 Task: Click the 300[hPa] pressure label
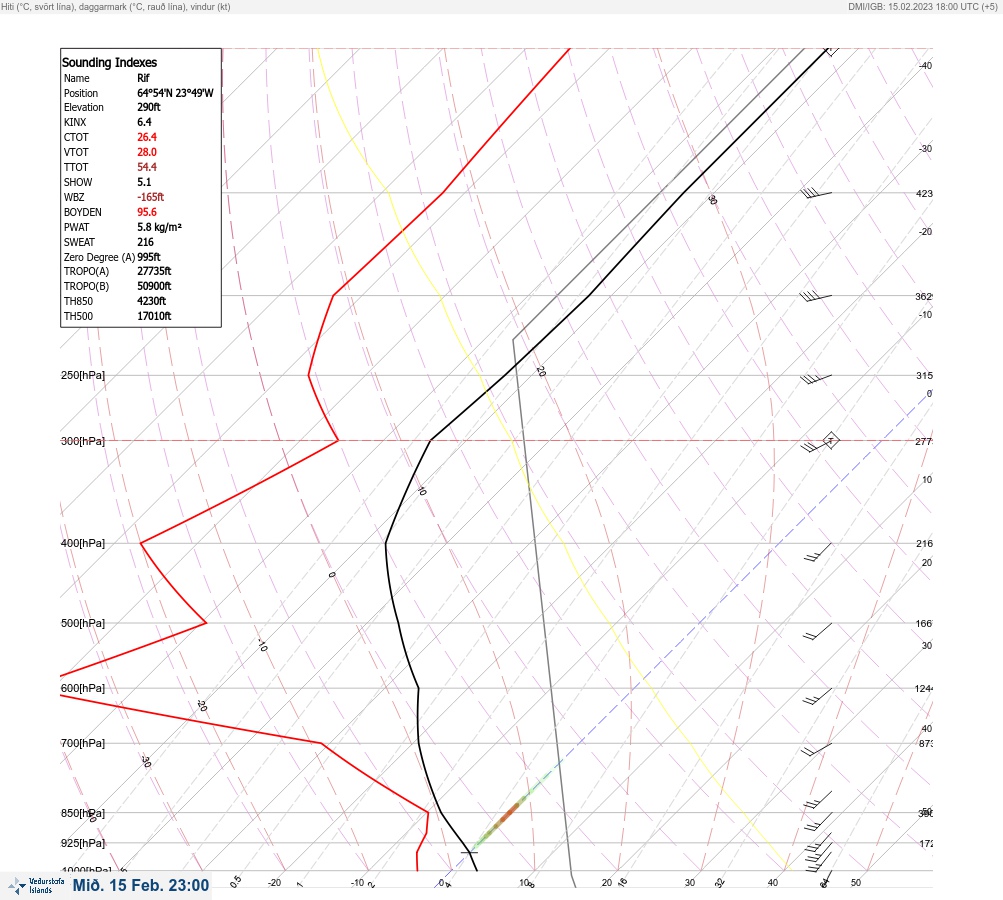(x=83, y=441)
